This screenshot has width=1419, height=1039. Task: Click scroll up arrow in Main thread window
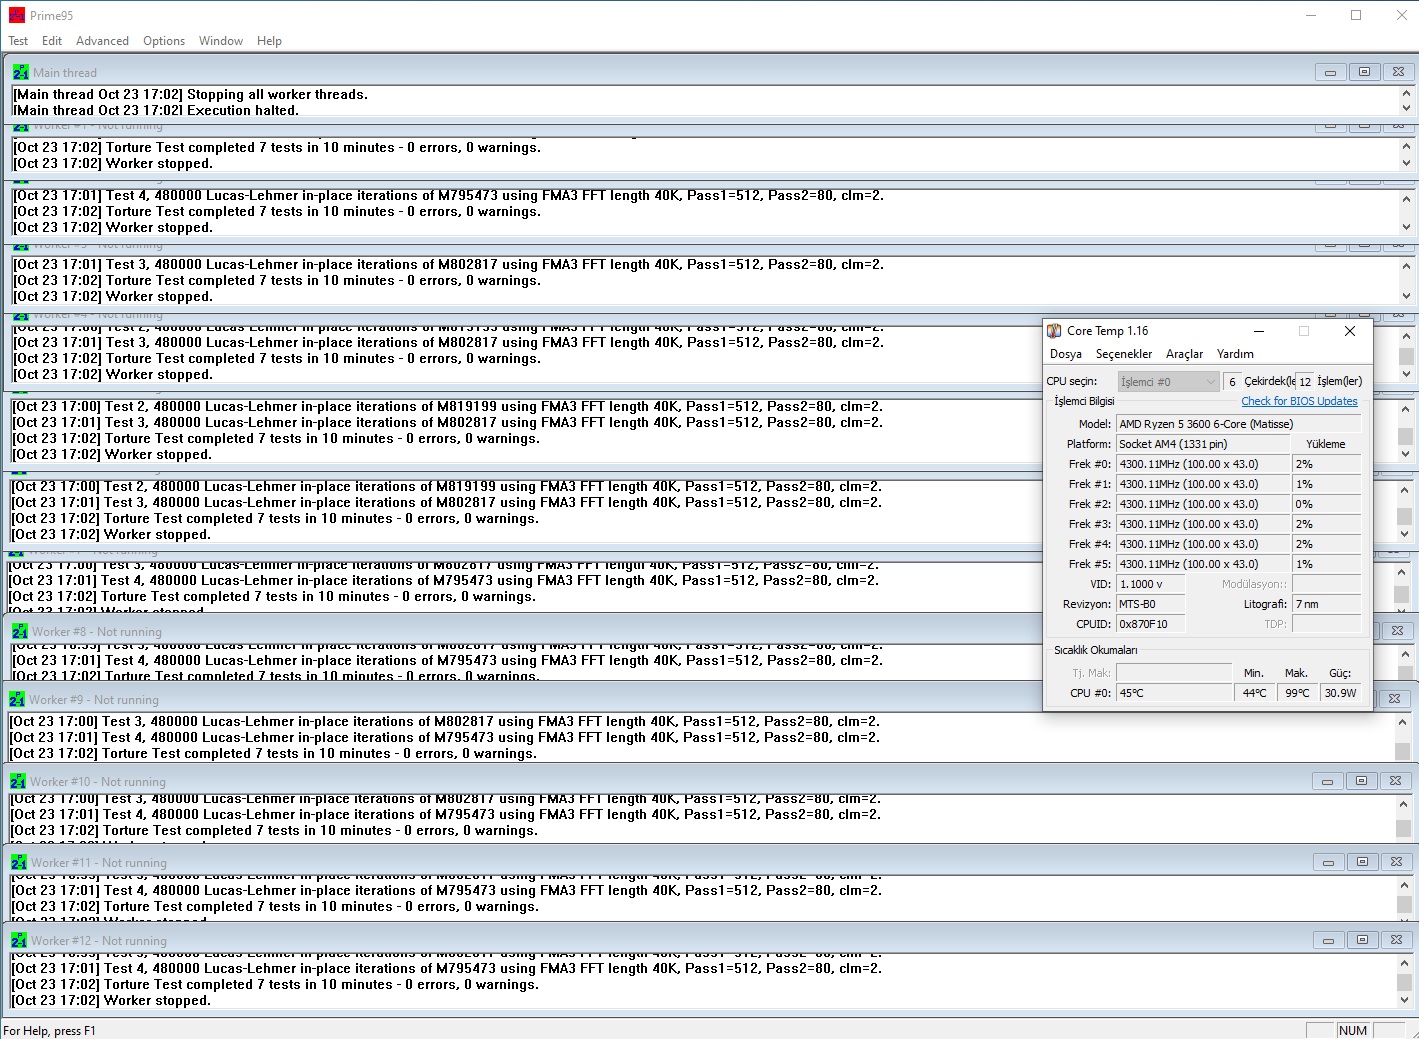(x=1406, y=93)
